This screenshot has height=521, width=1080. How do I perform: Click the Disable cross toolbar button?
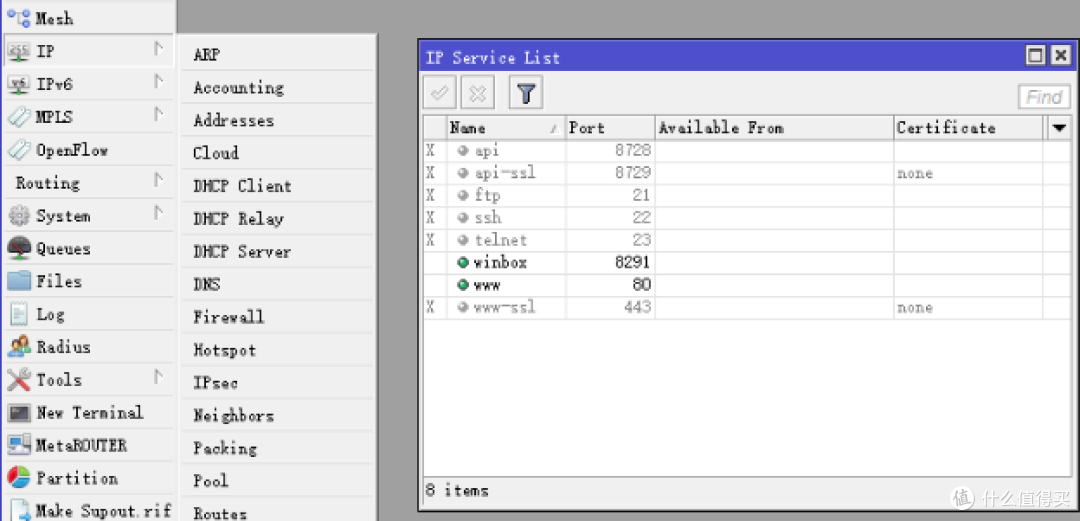(478, 93)
